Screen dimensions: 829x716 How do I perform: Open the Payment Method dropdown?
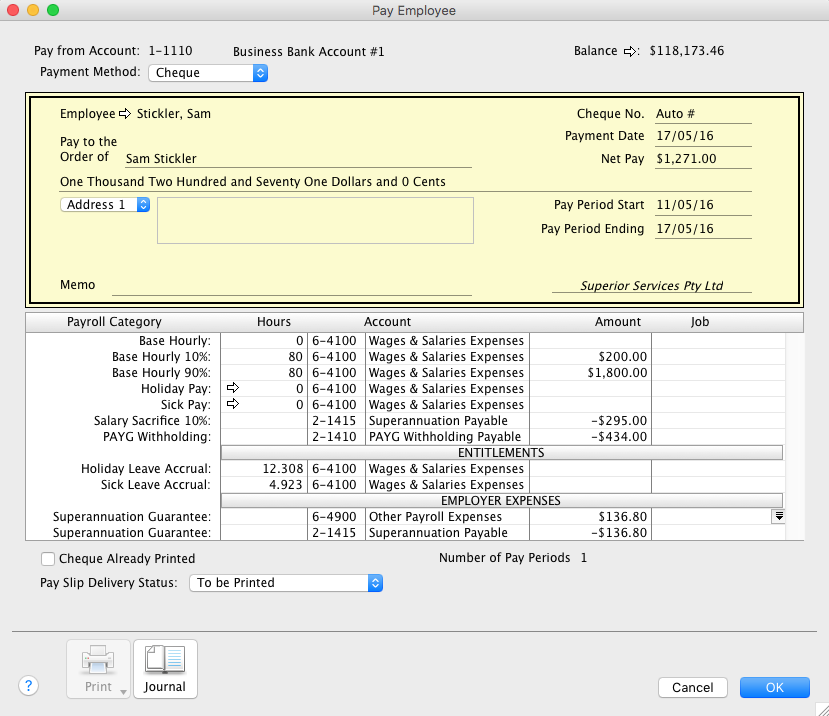tap(208, 73)
